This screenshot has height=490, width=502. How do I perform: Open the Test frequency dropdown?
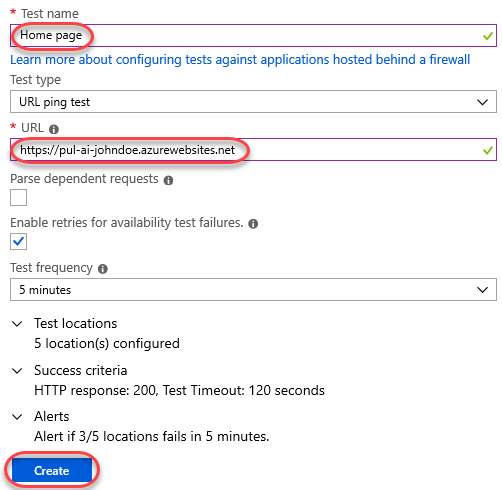pyautogui.click(x=253, y=290)
